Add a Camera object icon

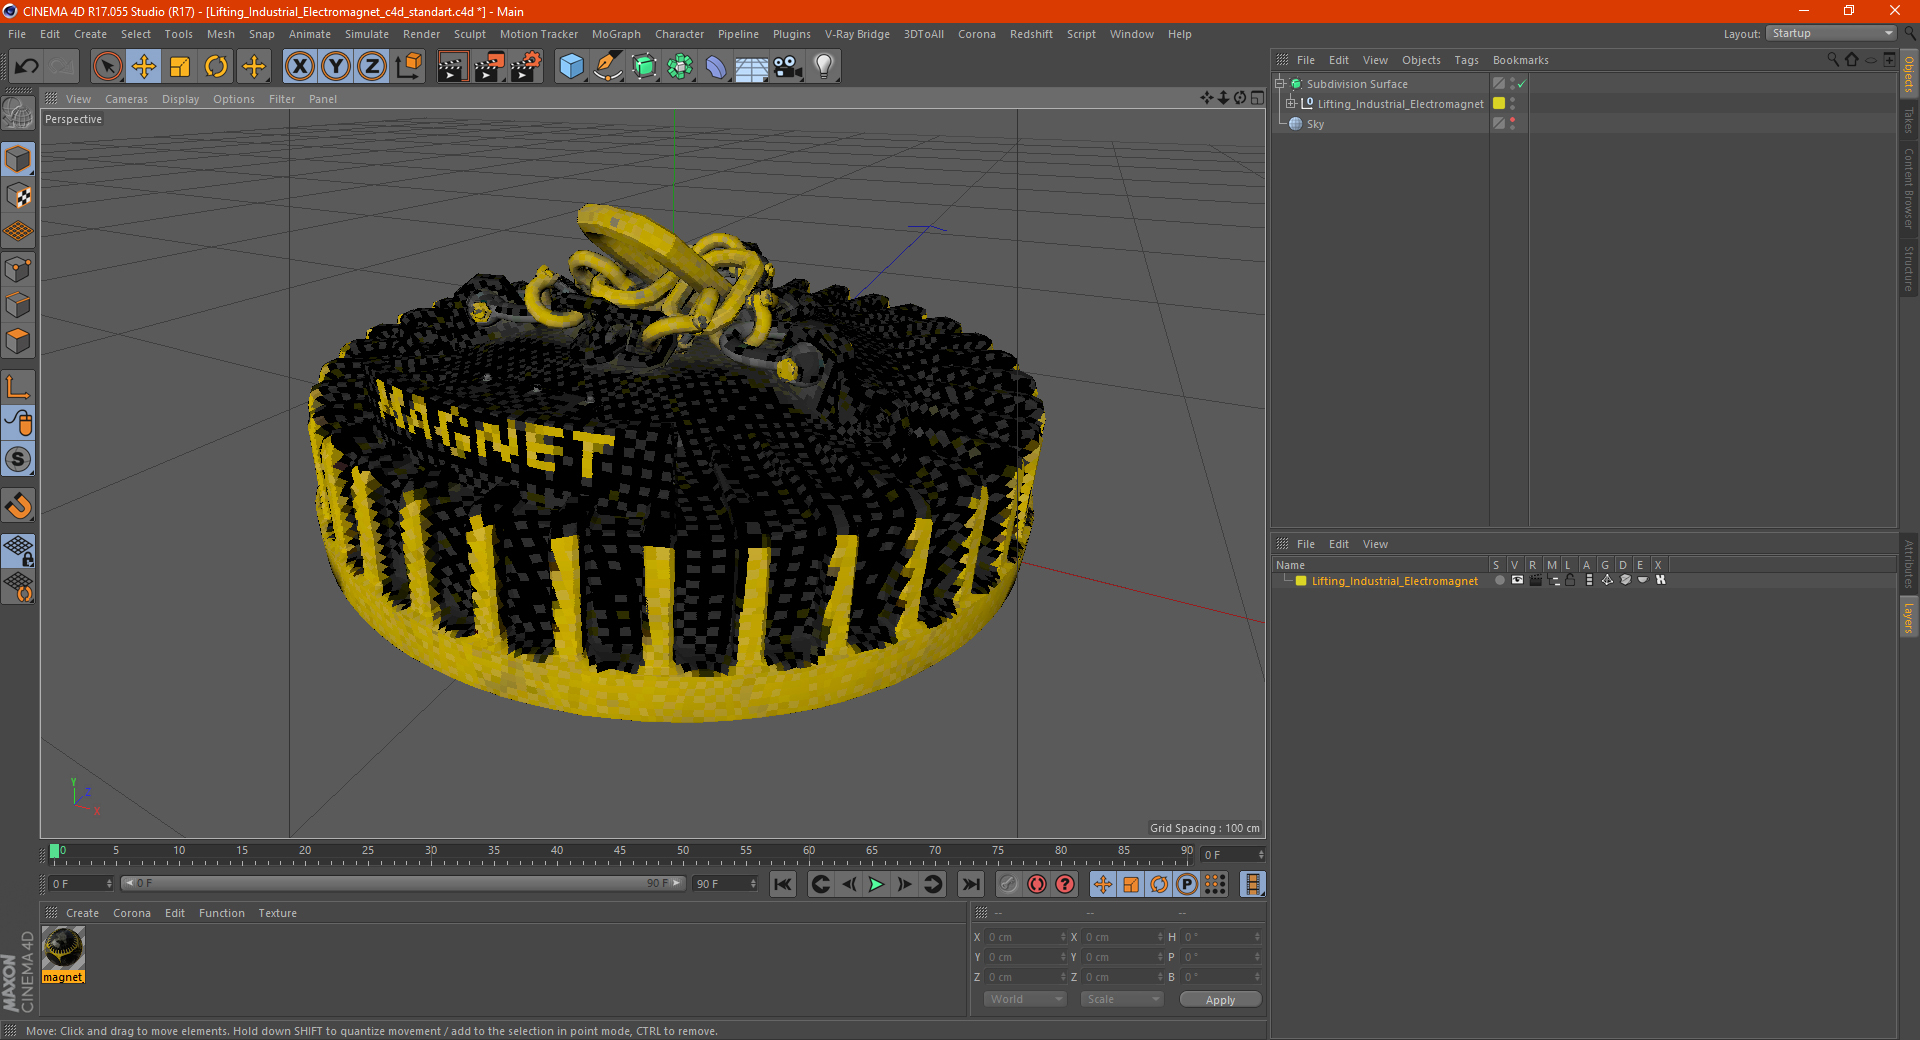[788, 67]
